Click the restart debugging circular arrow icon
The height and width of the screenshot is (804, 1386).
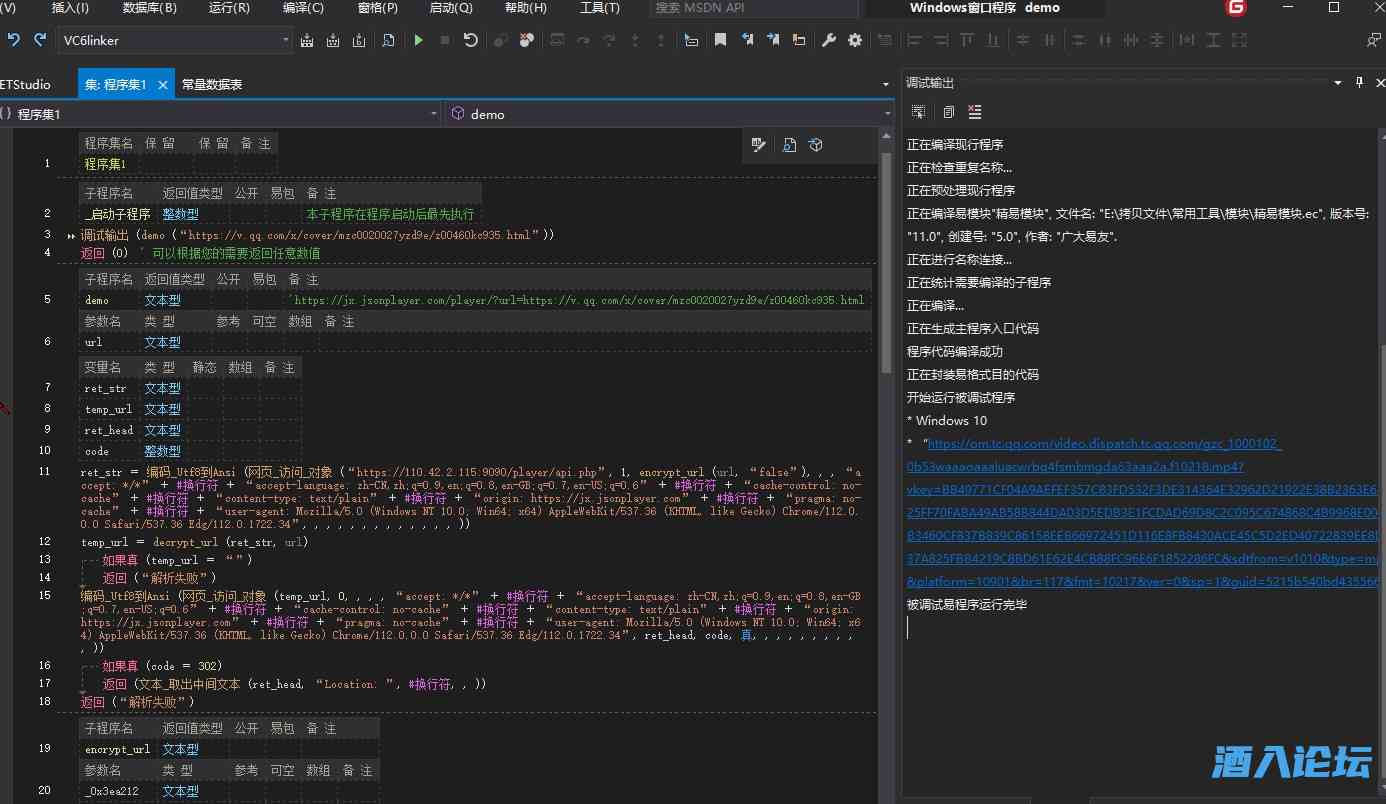tap(471, 40)
